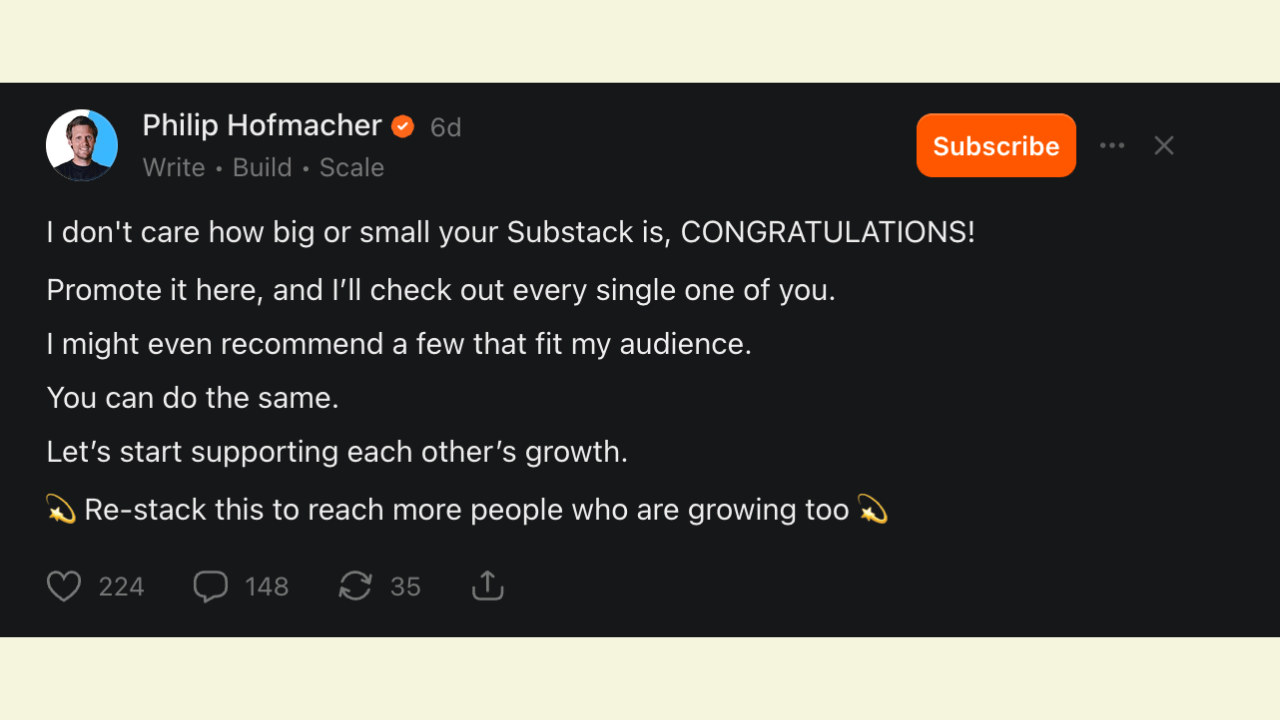Click the 'Promote it here' sentence
This screenshot has width=1280, height=720.
441,290
